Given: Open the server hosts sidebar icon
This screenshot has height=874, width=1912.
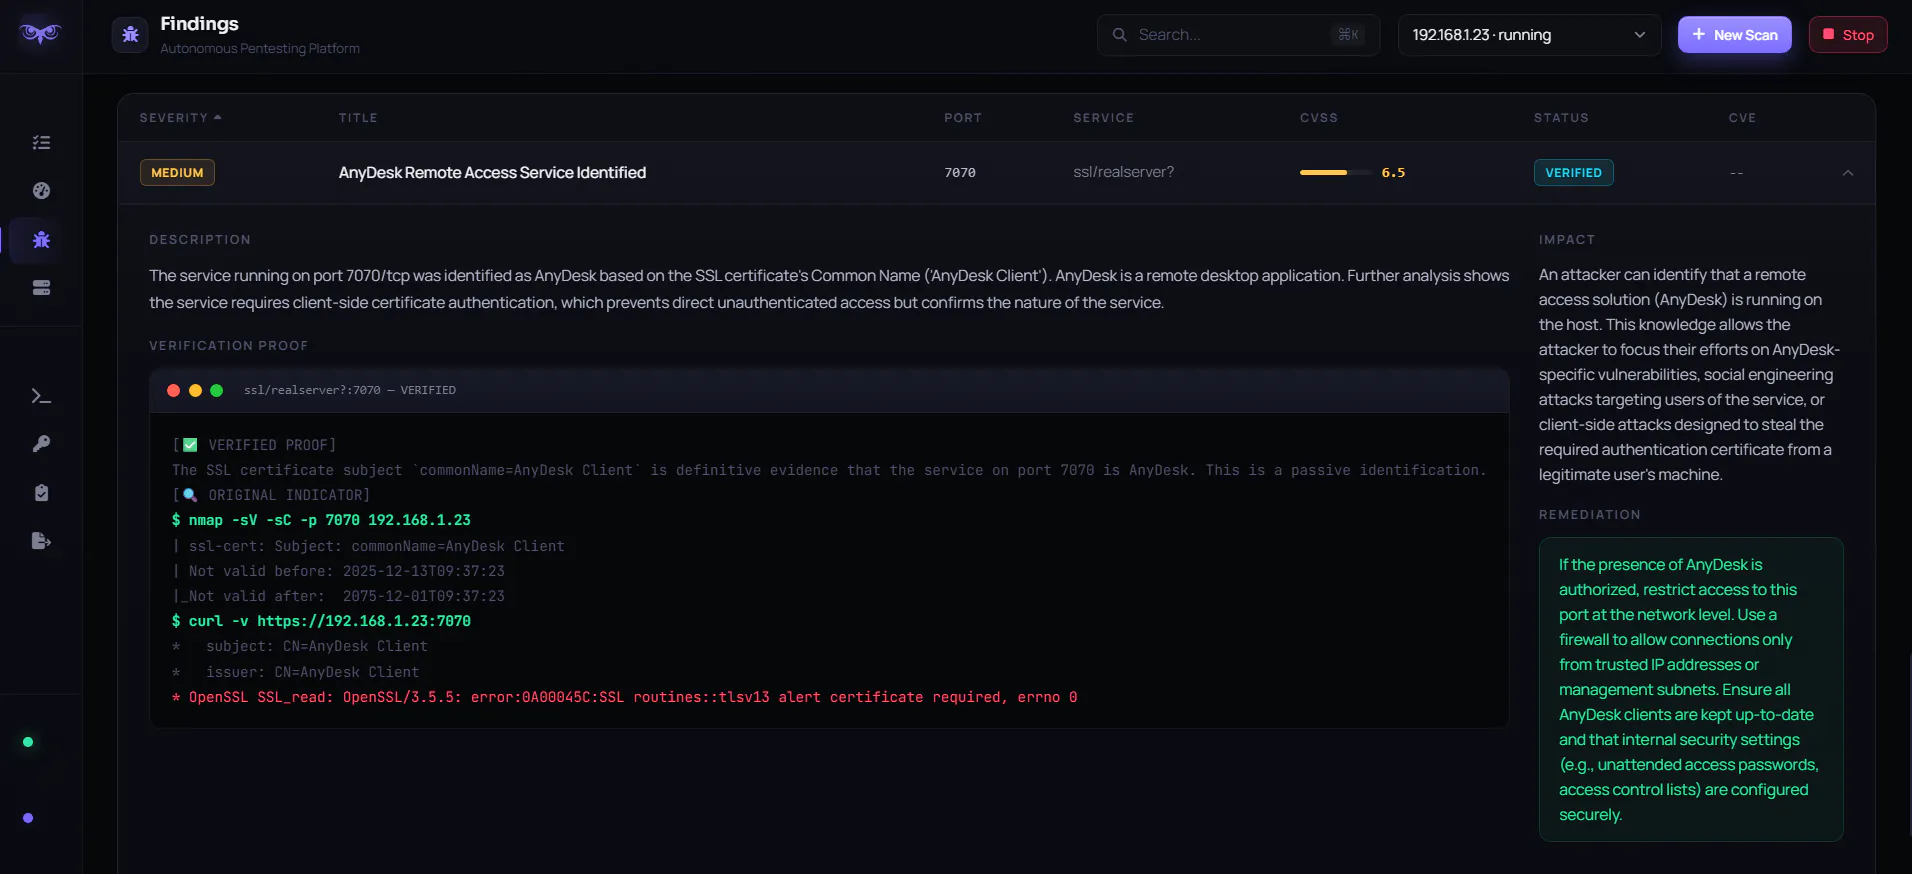Looking at the screenshot, I should pyautogui.click(x=41, y=288).
